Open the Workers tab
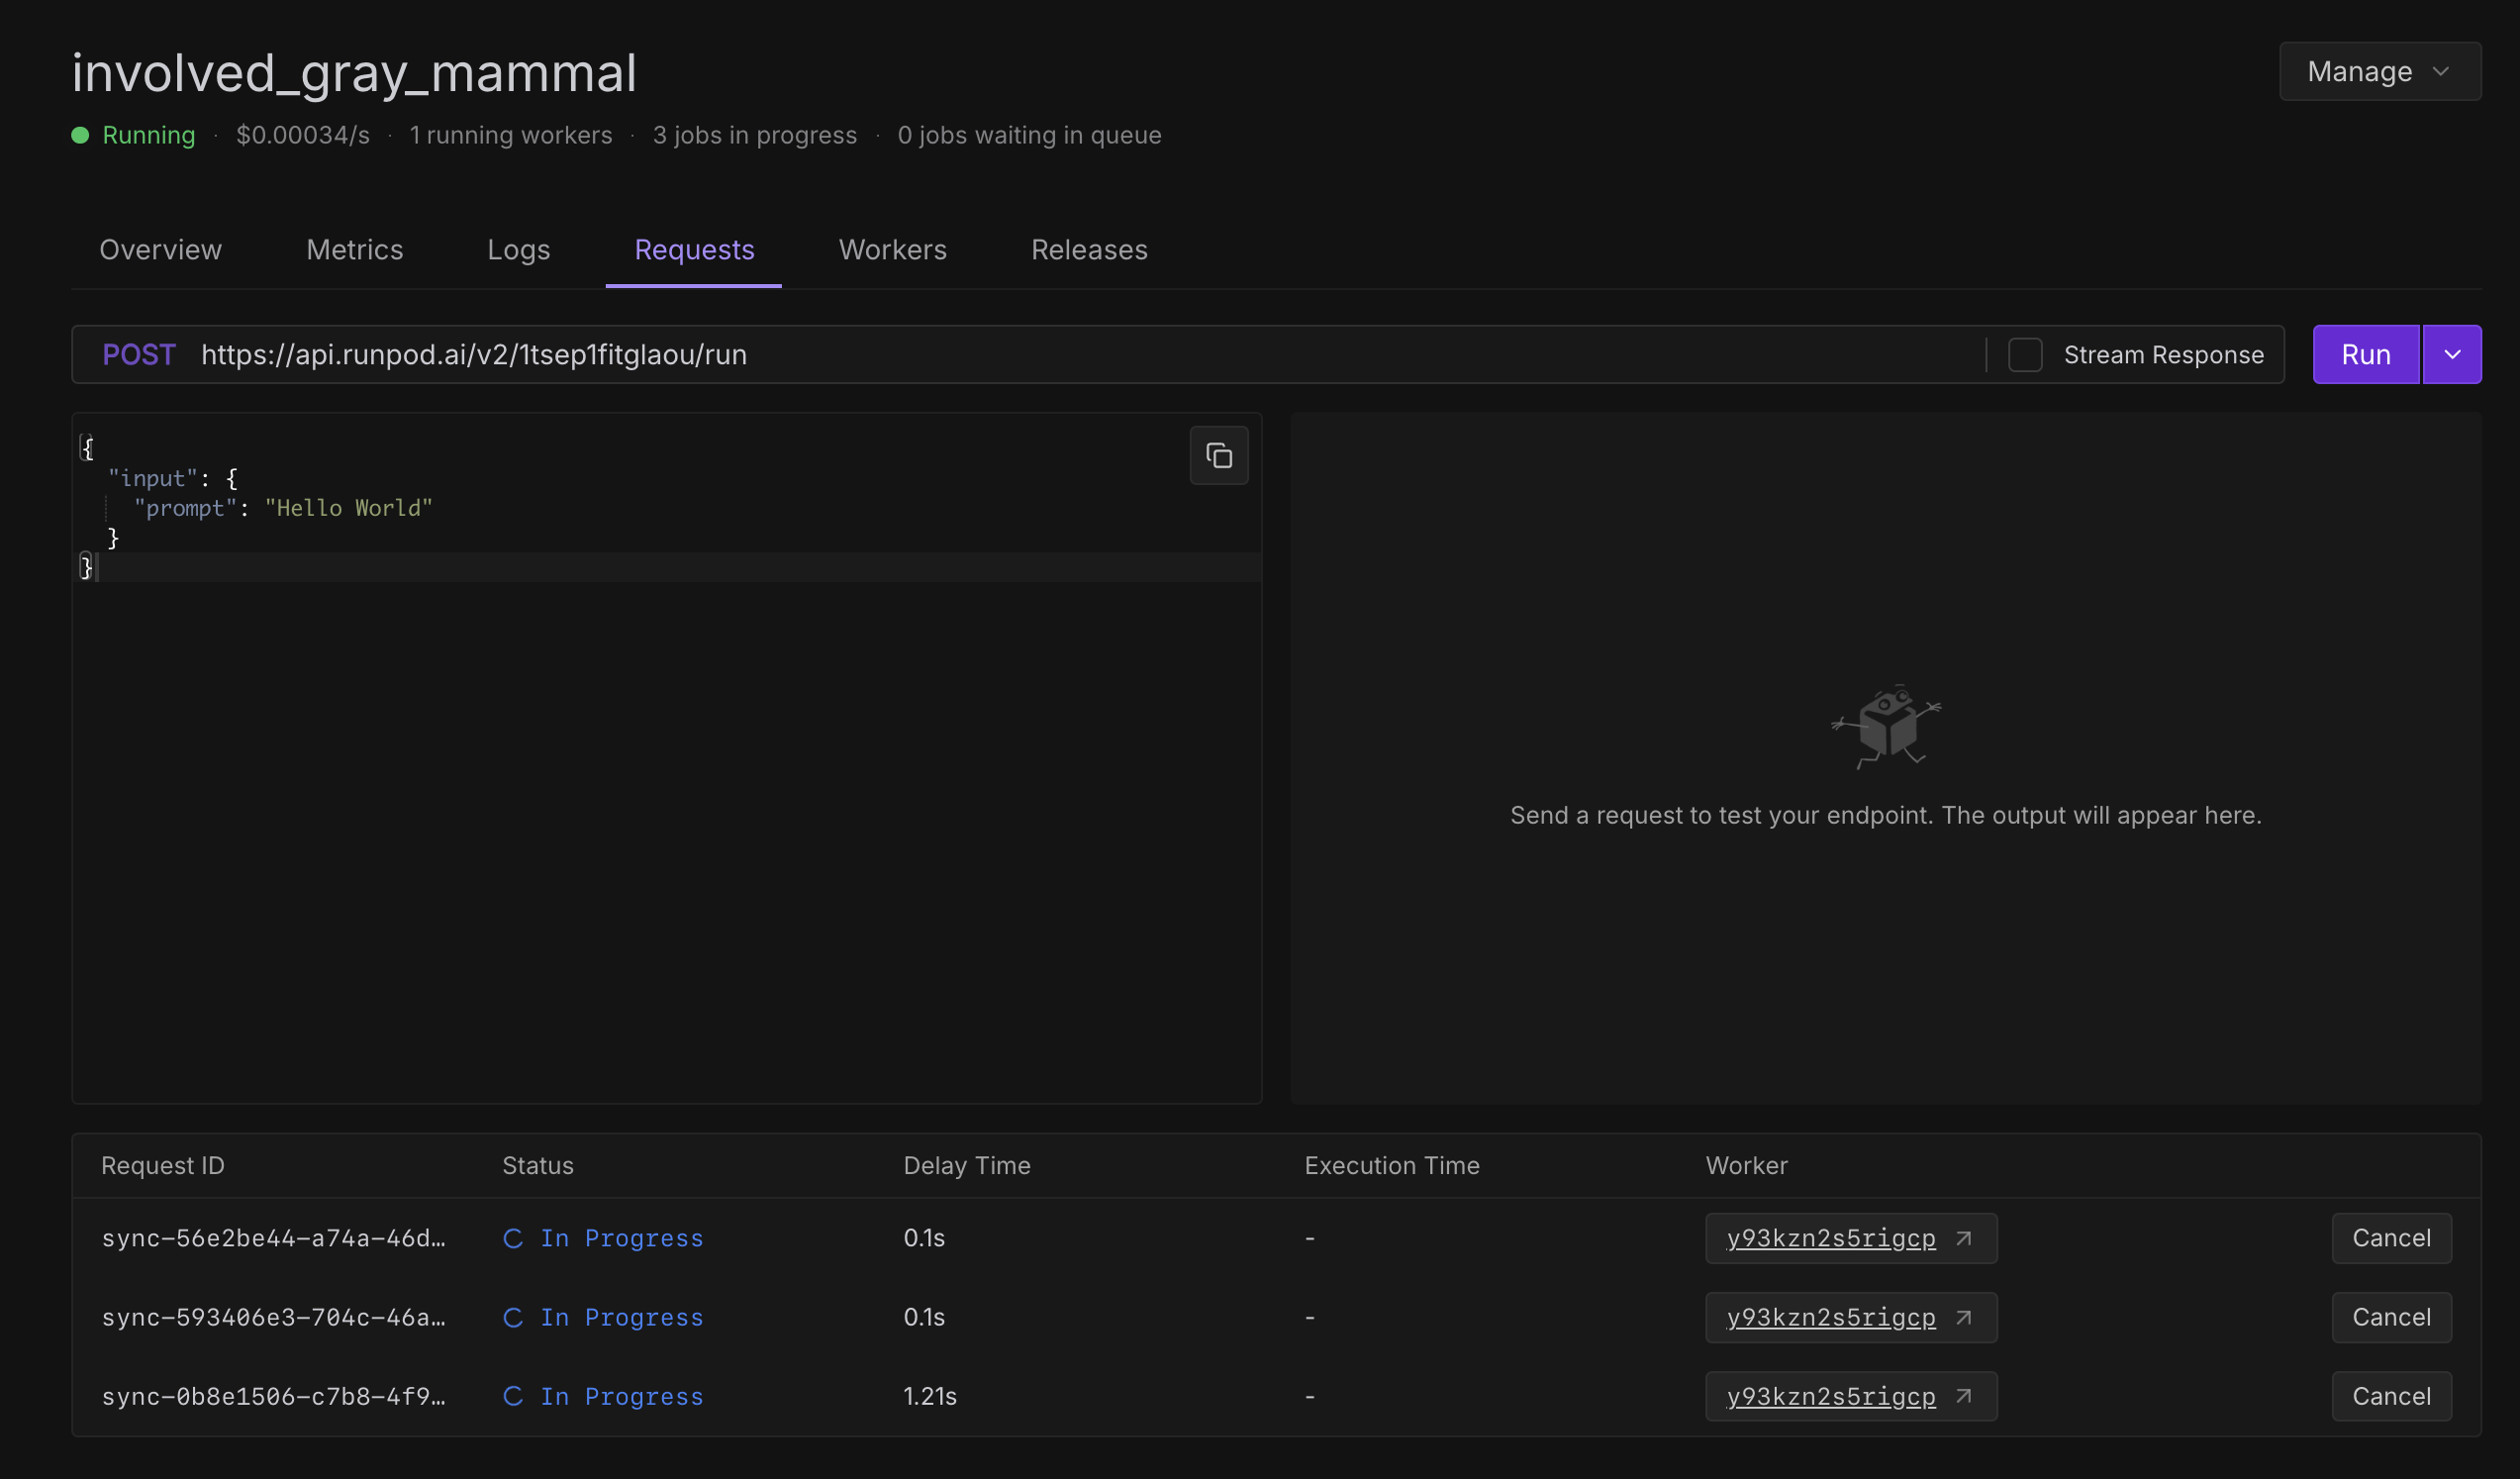This screenshot has height=1479, width=2520. pos(892,250)
